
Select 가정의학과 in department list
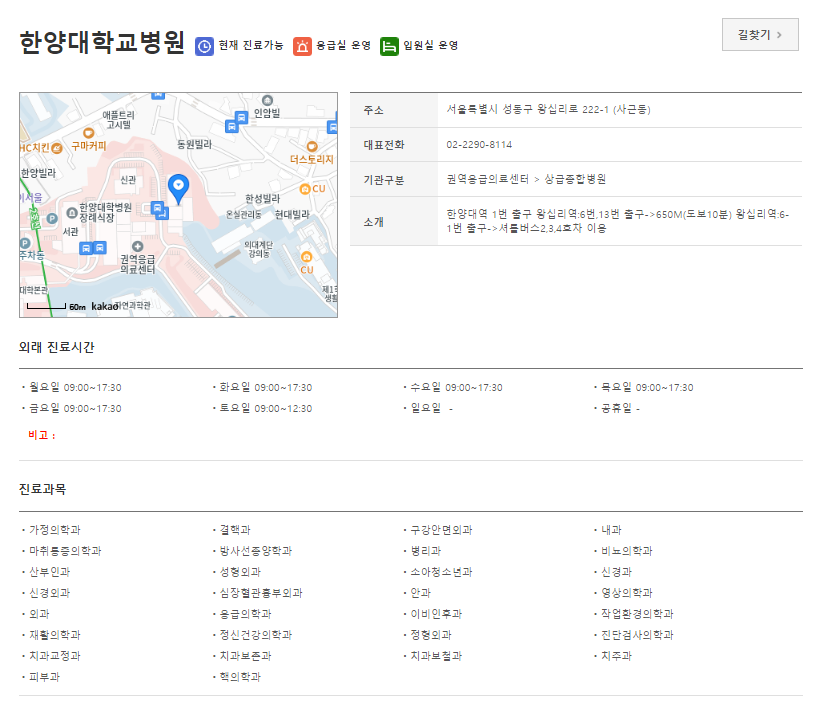tap(55, 530)
